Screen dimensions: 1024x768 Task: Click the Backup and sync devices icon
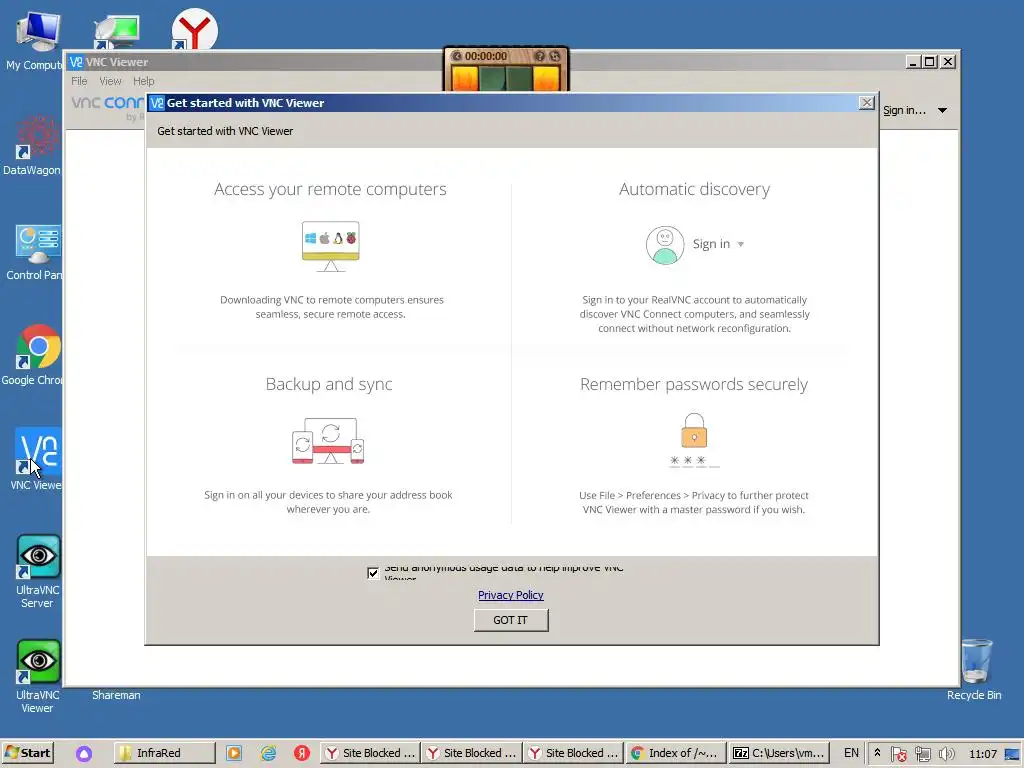328,441
